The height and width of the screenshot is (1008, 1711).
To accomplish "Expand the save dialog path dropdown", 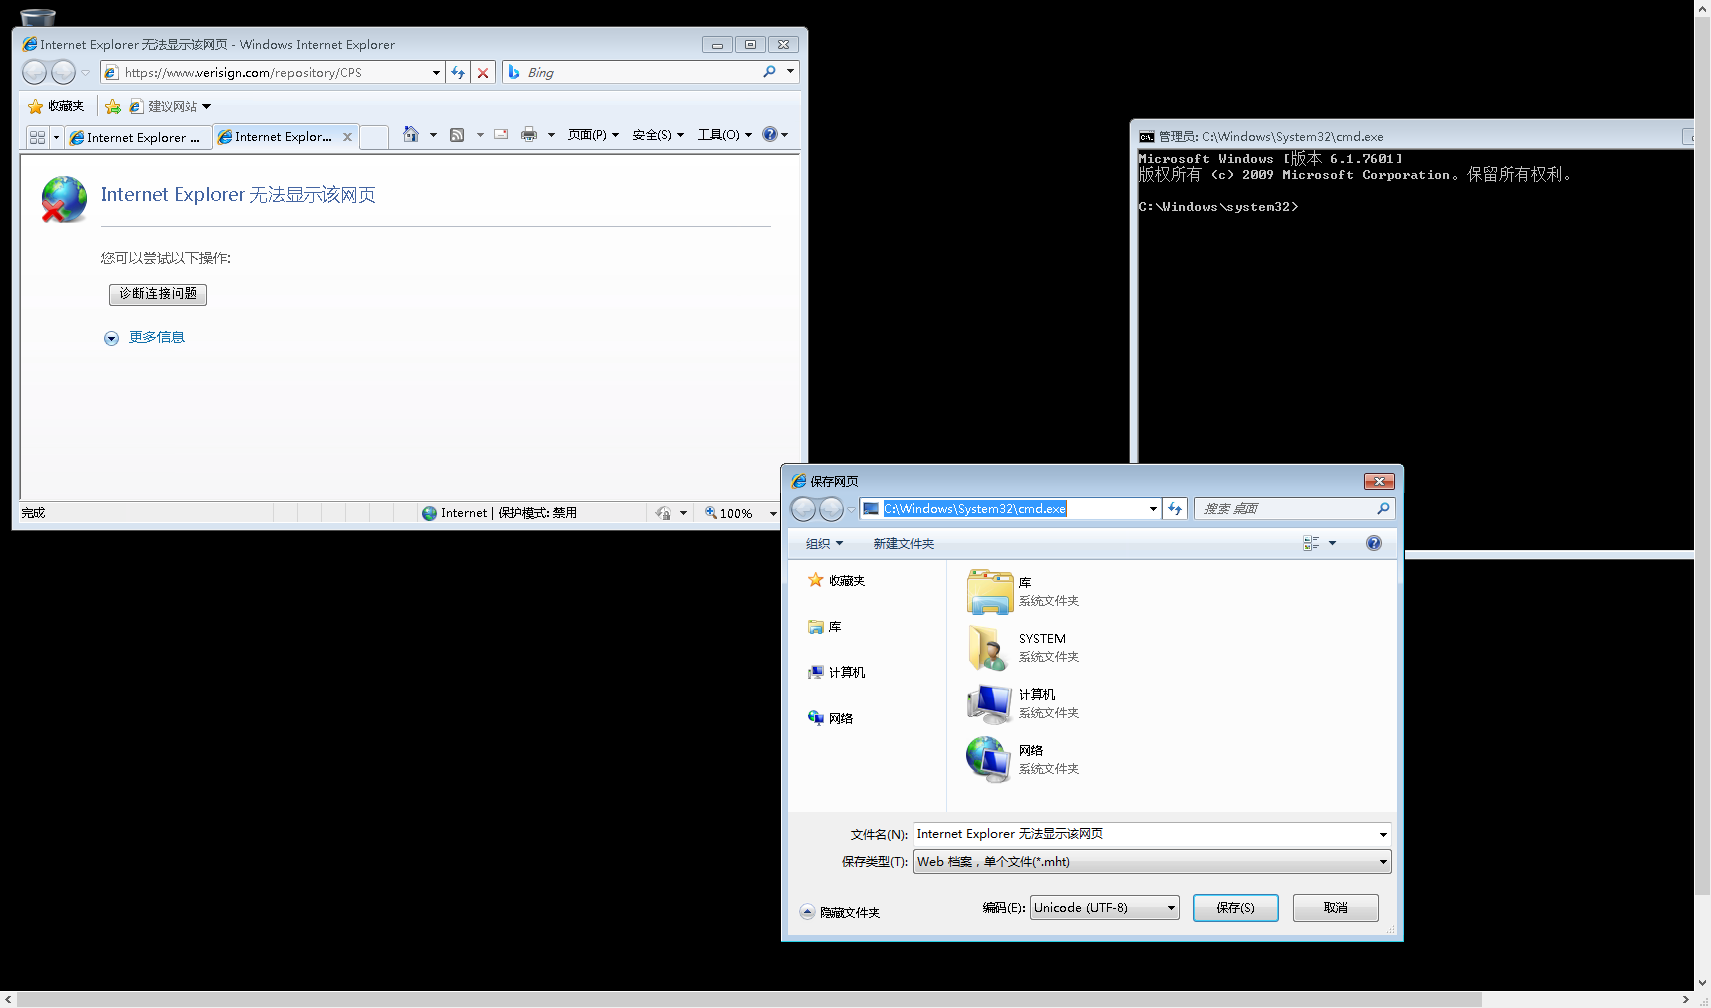I will click(1153, 509).
